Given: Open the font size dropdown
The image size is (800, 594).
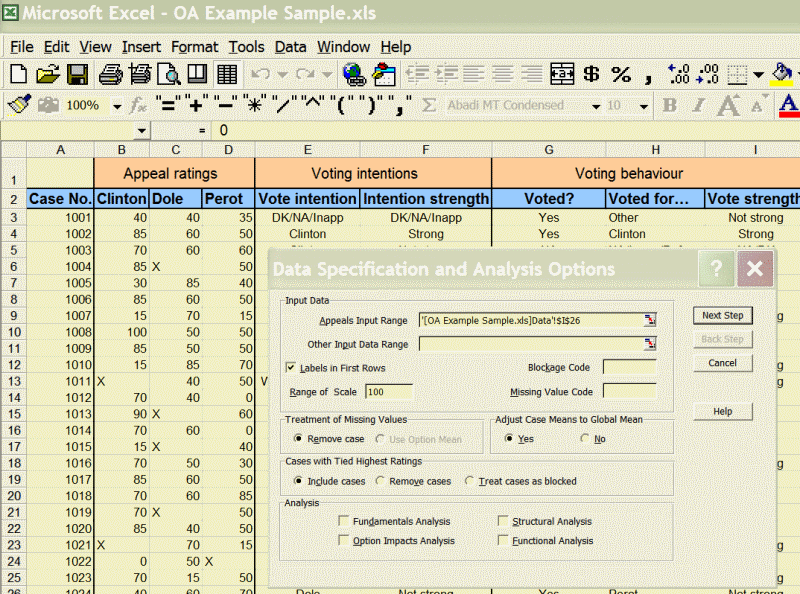Looking at the screenshot, I should [644, 106].
